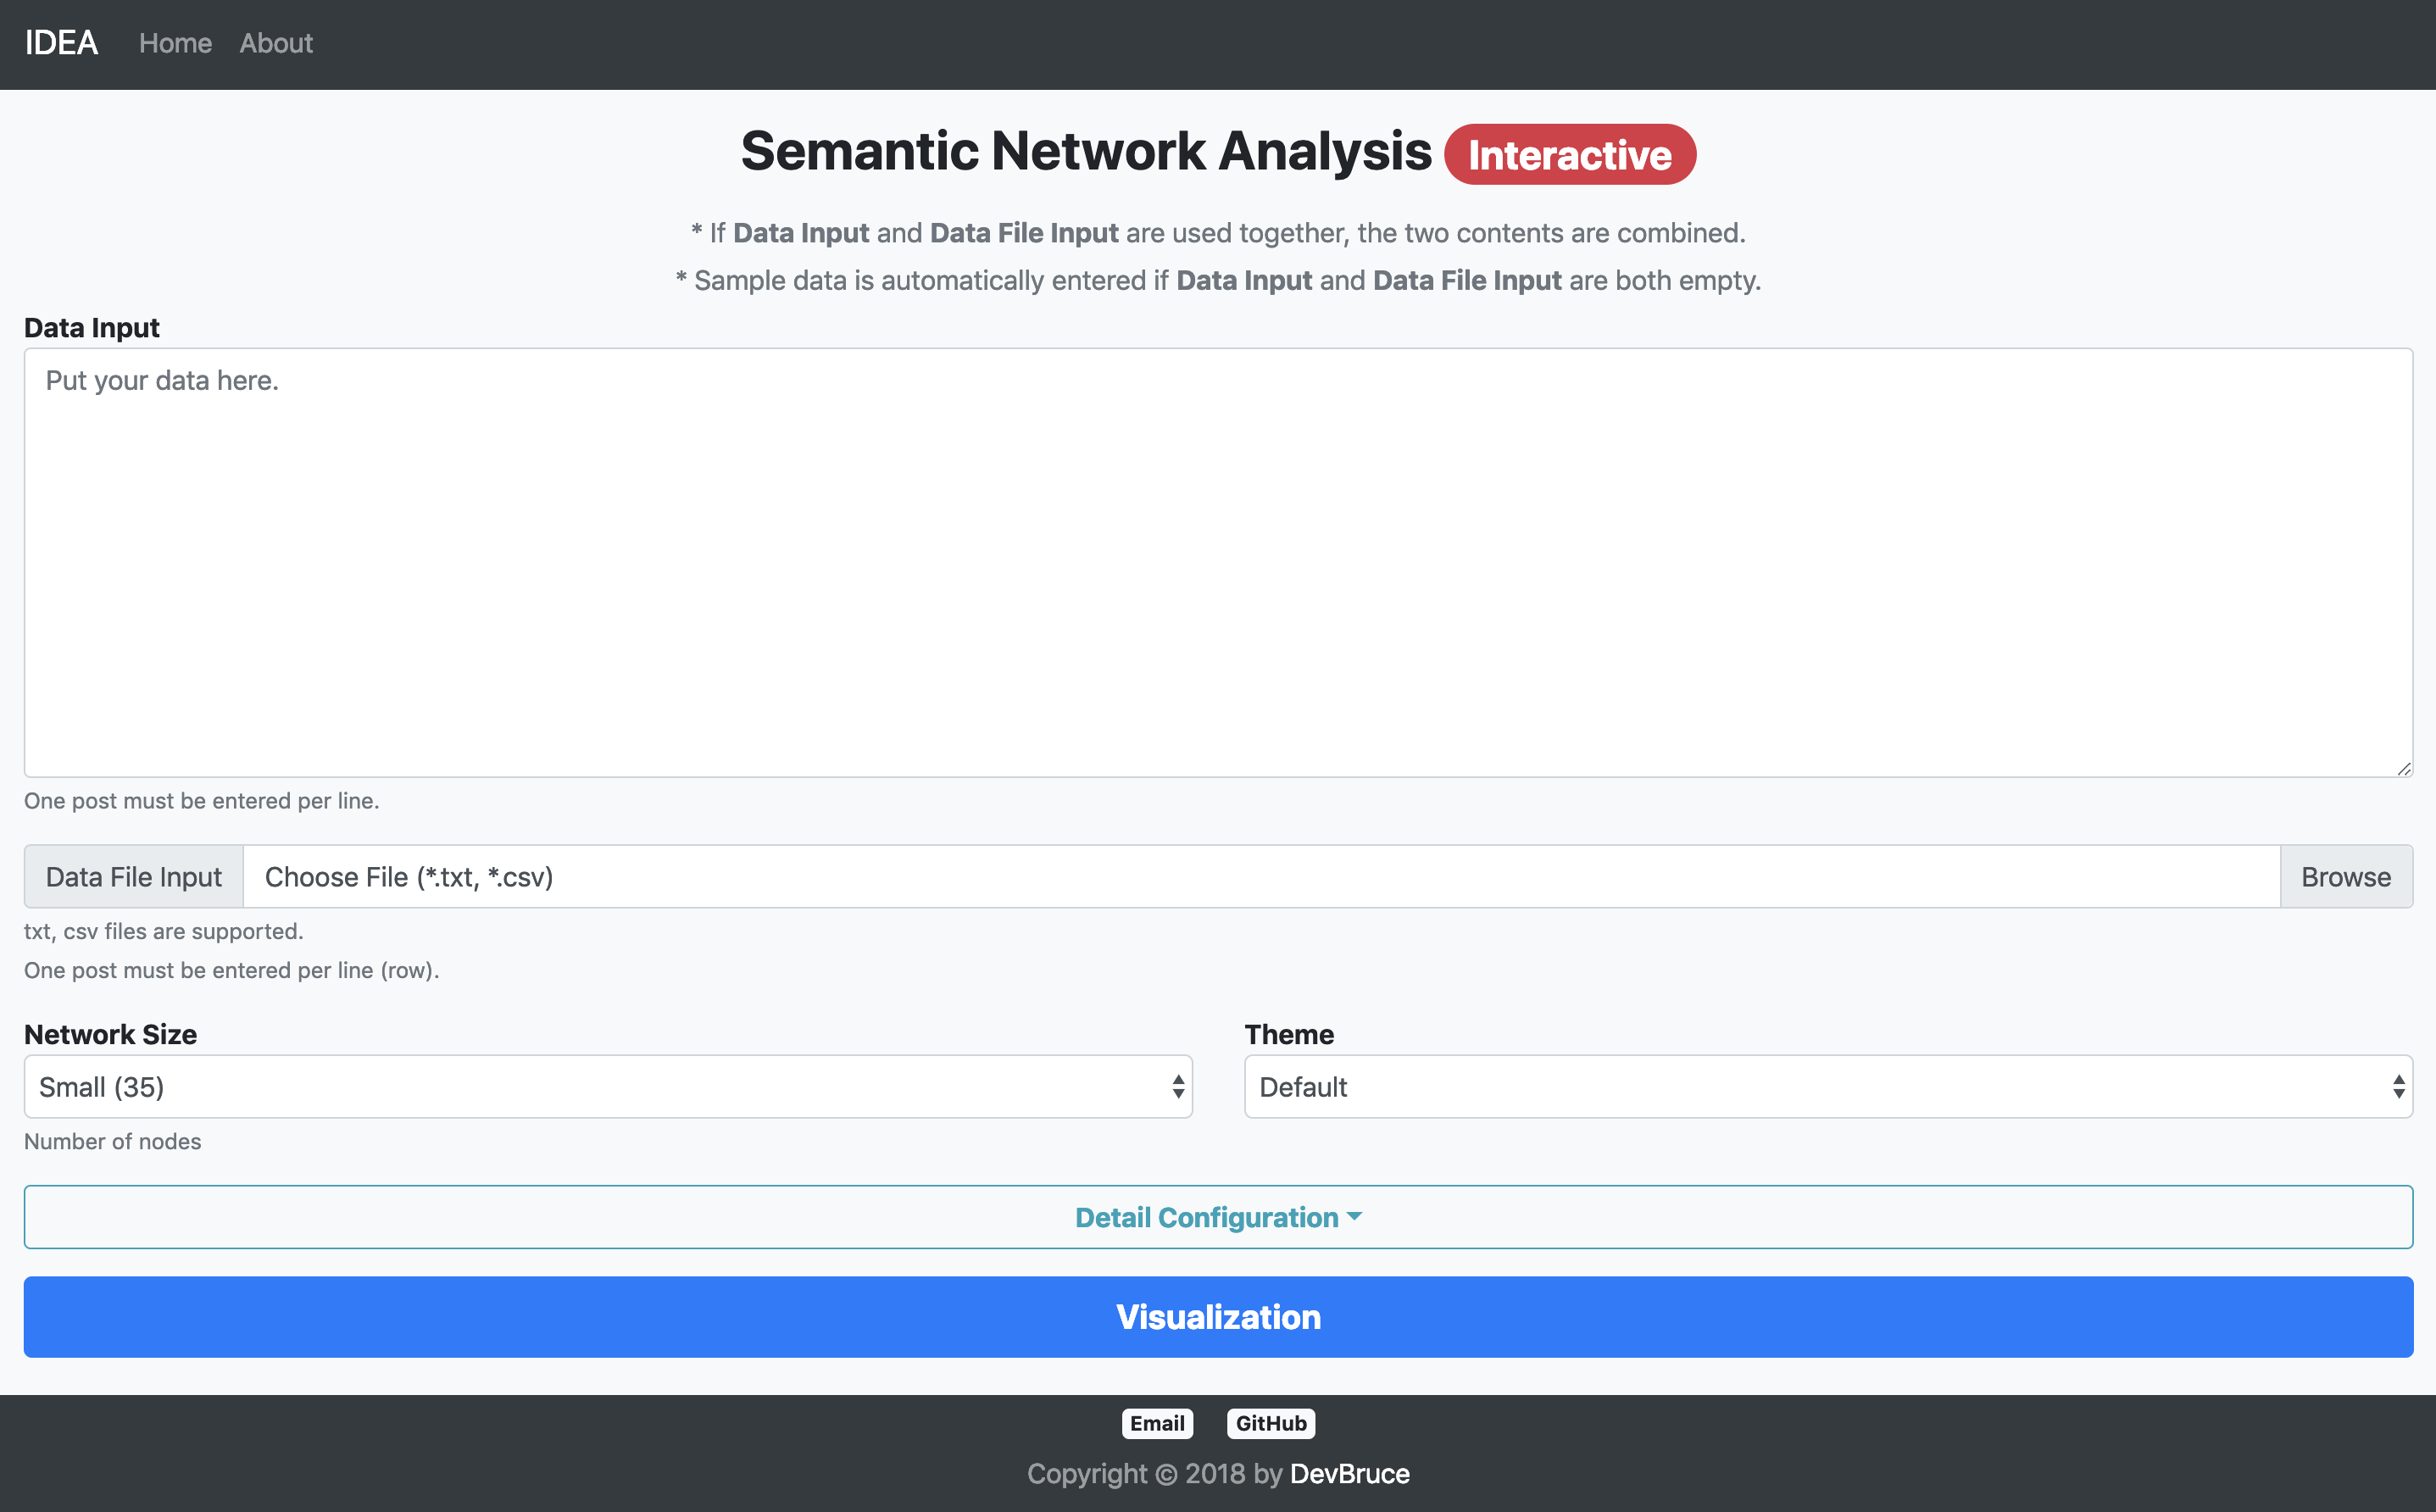Click the Semantic Network Analysis heading
The height and width of the screenshot is (1512, 2436).
click(1086, 152)
